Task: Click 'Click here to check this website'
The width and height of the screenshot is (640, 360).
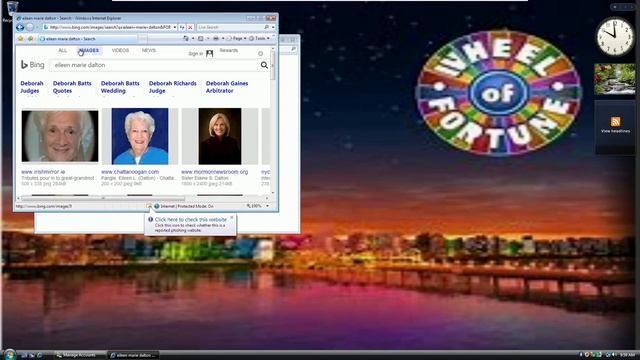Action: click(191, 220)
